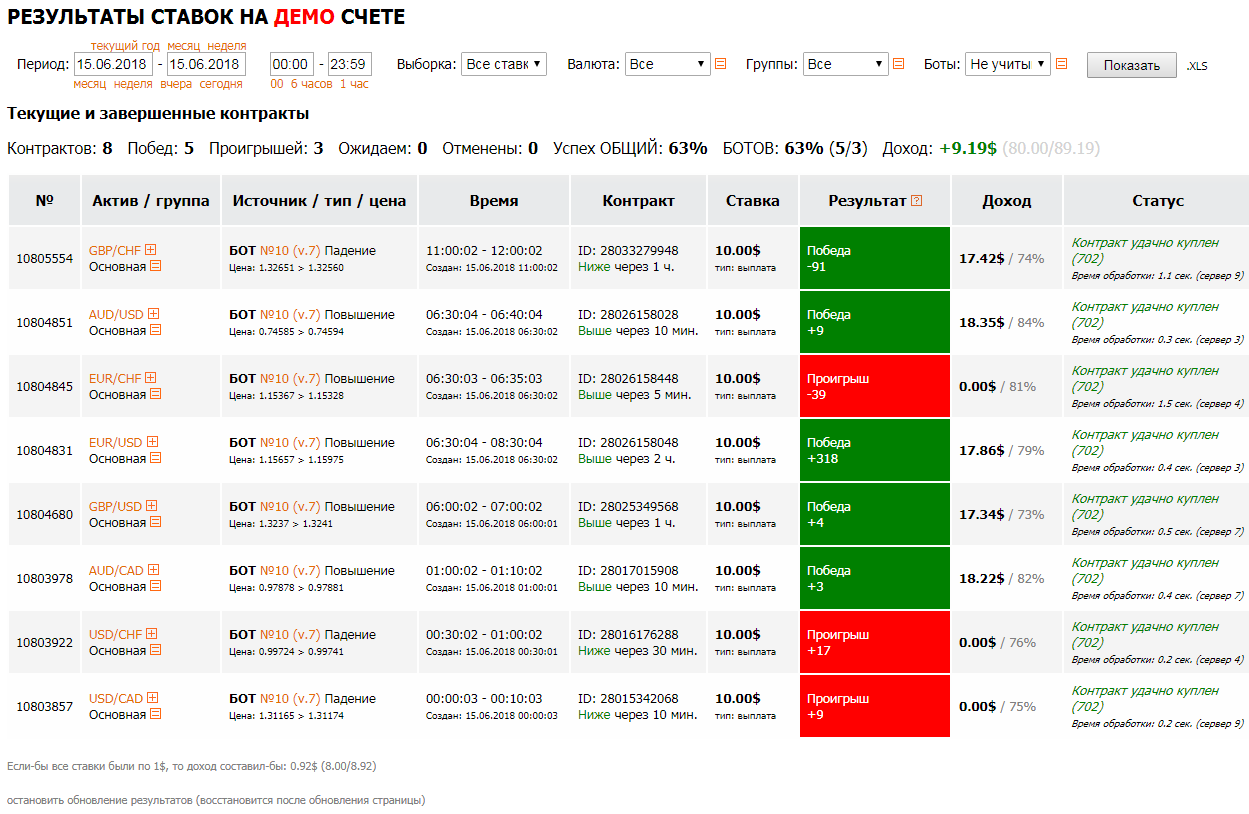Click the 00:00 start time field
The width and height of the screenshot is (1249, 814).
coord(292,64)
